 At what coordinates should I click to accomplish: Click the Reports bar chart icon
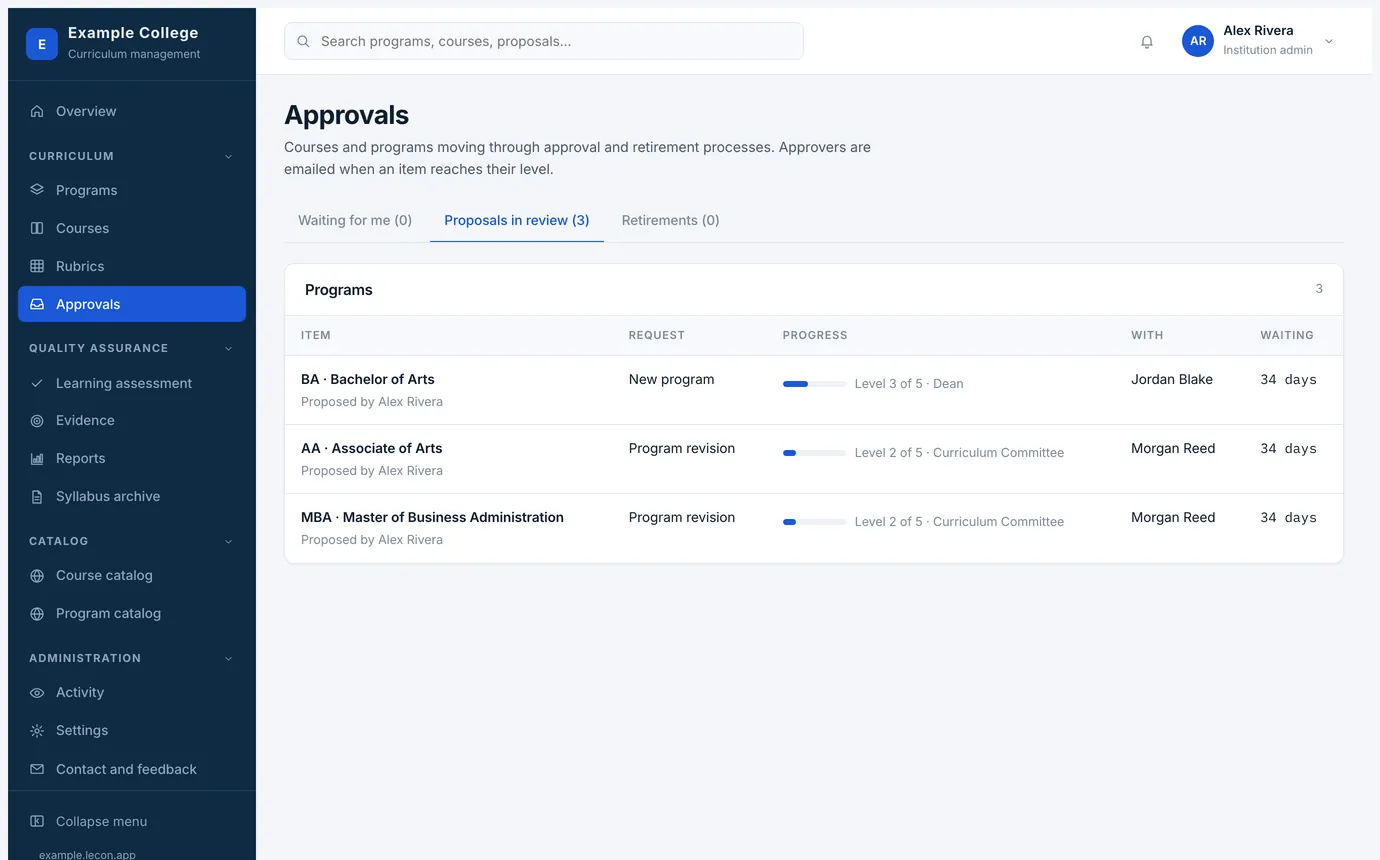tap(37, 459)
